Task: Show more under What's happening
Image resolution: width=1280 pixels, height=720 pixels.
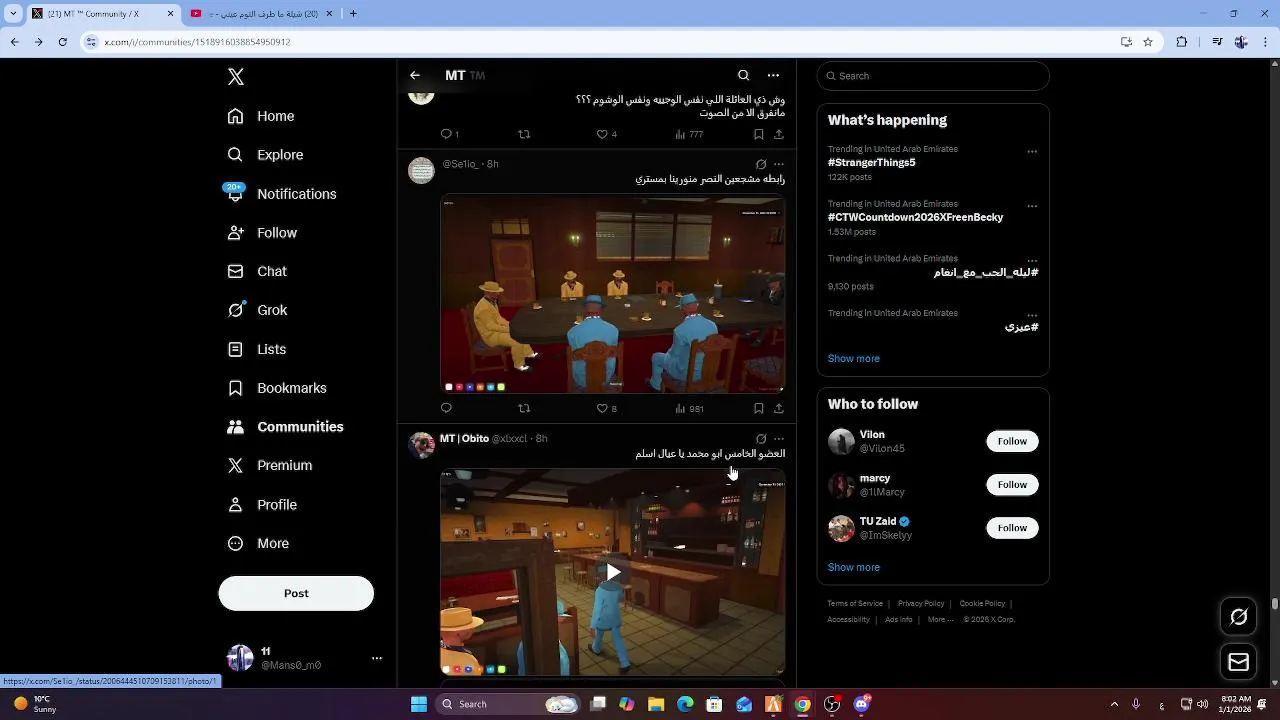Action: (x=853, y=358)
